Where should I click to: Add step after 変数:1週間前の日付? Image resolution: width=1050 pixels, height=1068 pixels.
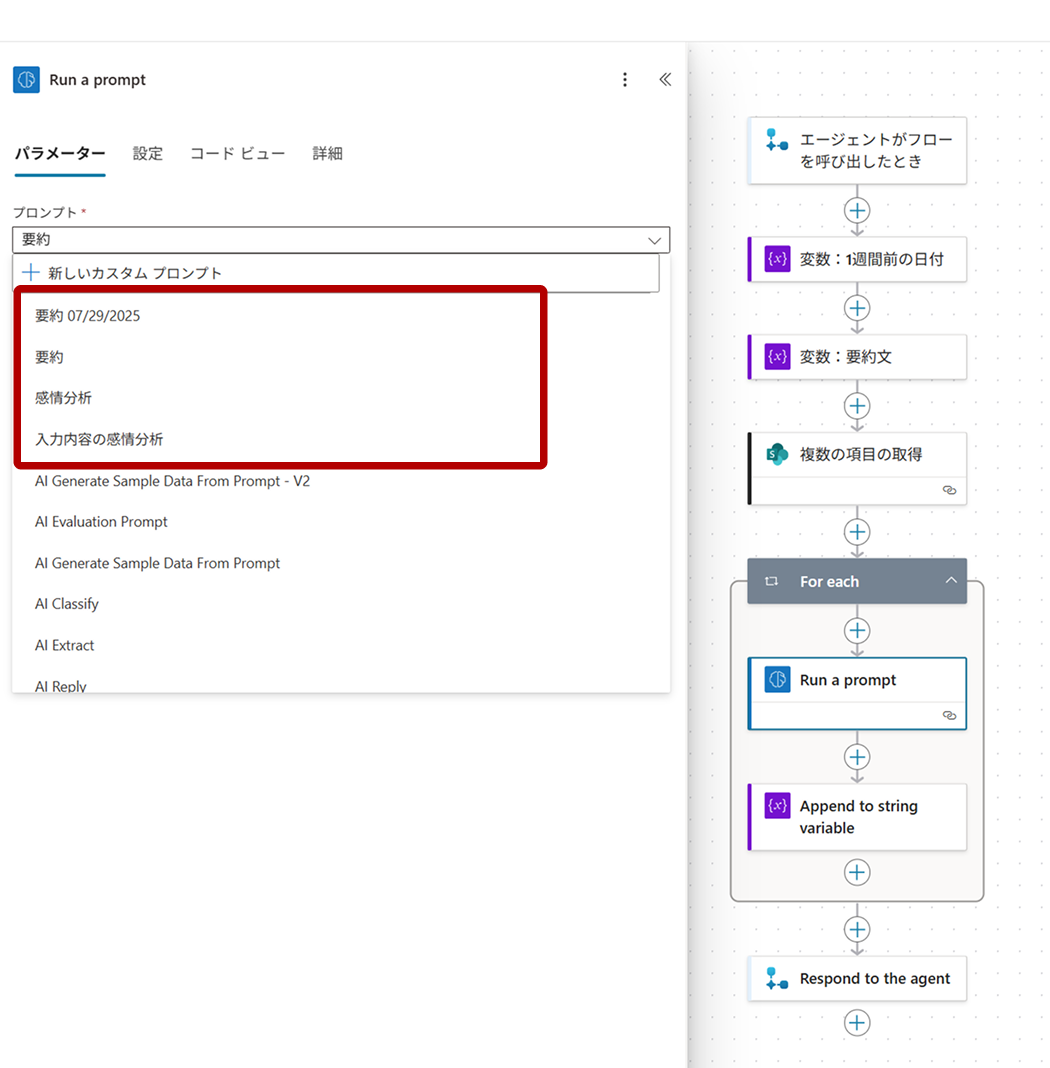[857, 308]
